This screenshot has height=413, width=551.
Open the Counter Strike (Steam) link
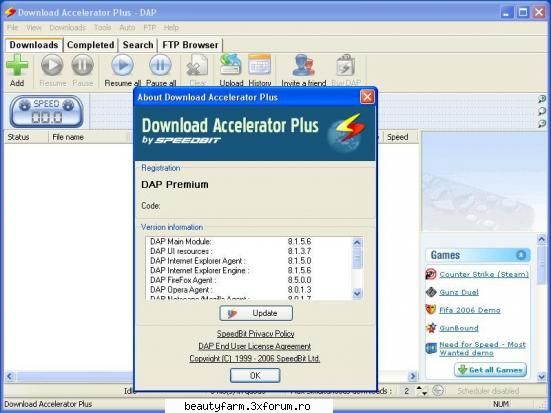(x=484, y=275)
